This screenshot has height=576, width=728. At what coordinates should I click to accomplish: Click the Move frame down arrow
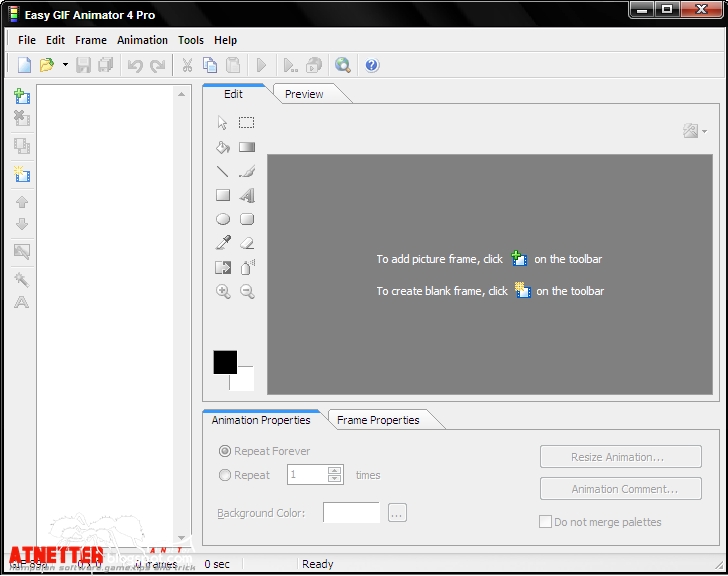click(22, 224)
